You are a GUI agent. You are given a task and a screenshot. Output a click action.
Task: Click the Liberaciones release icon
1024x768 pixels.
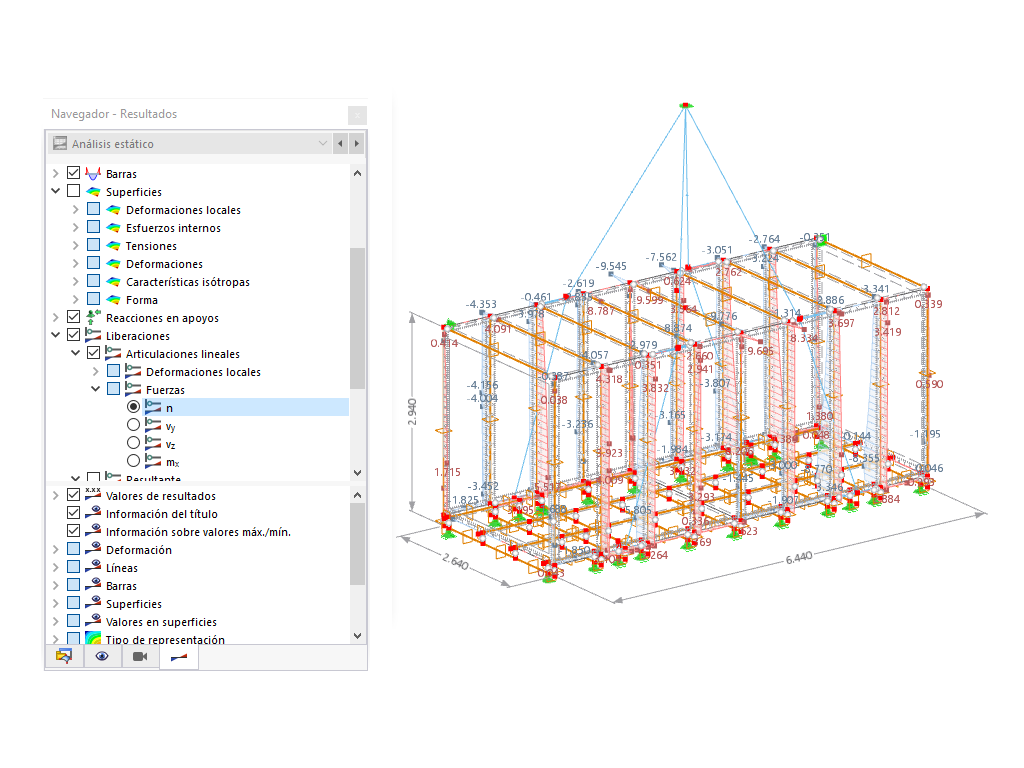point(93,336)
